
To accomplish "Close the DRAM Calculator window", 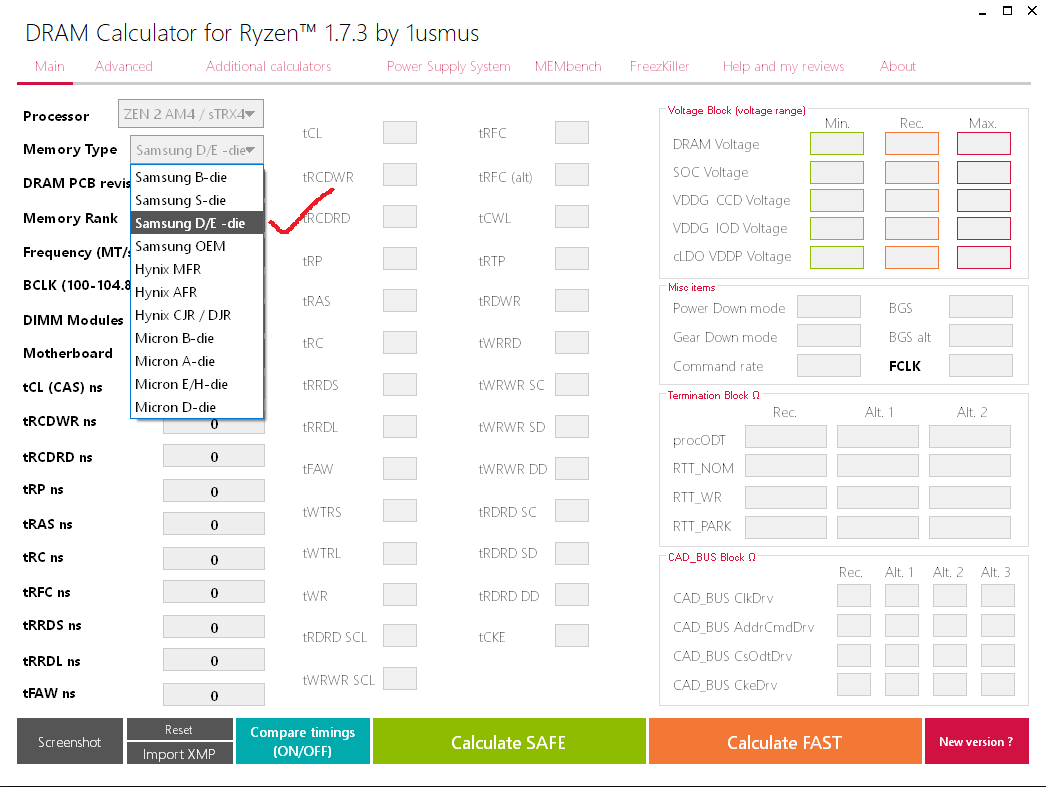I will click(x=1033, y=11).
